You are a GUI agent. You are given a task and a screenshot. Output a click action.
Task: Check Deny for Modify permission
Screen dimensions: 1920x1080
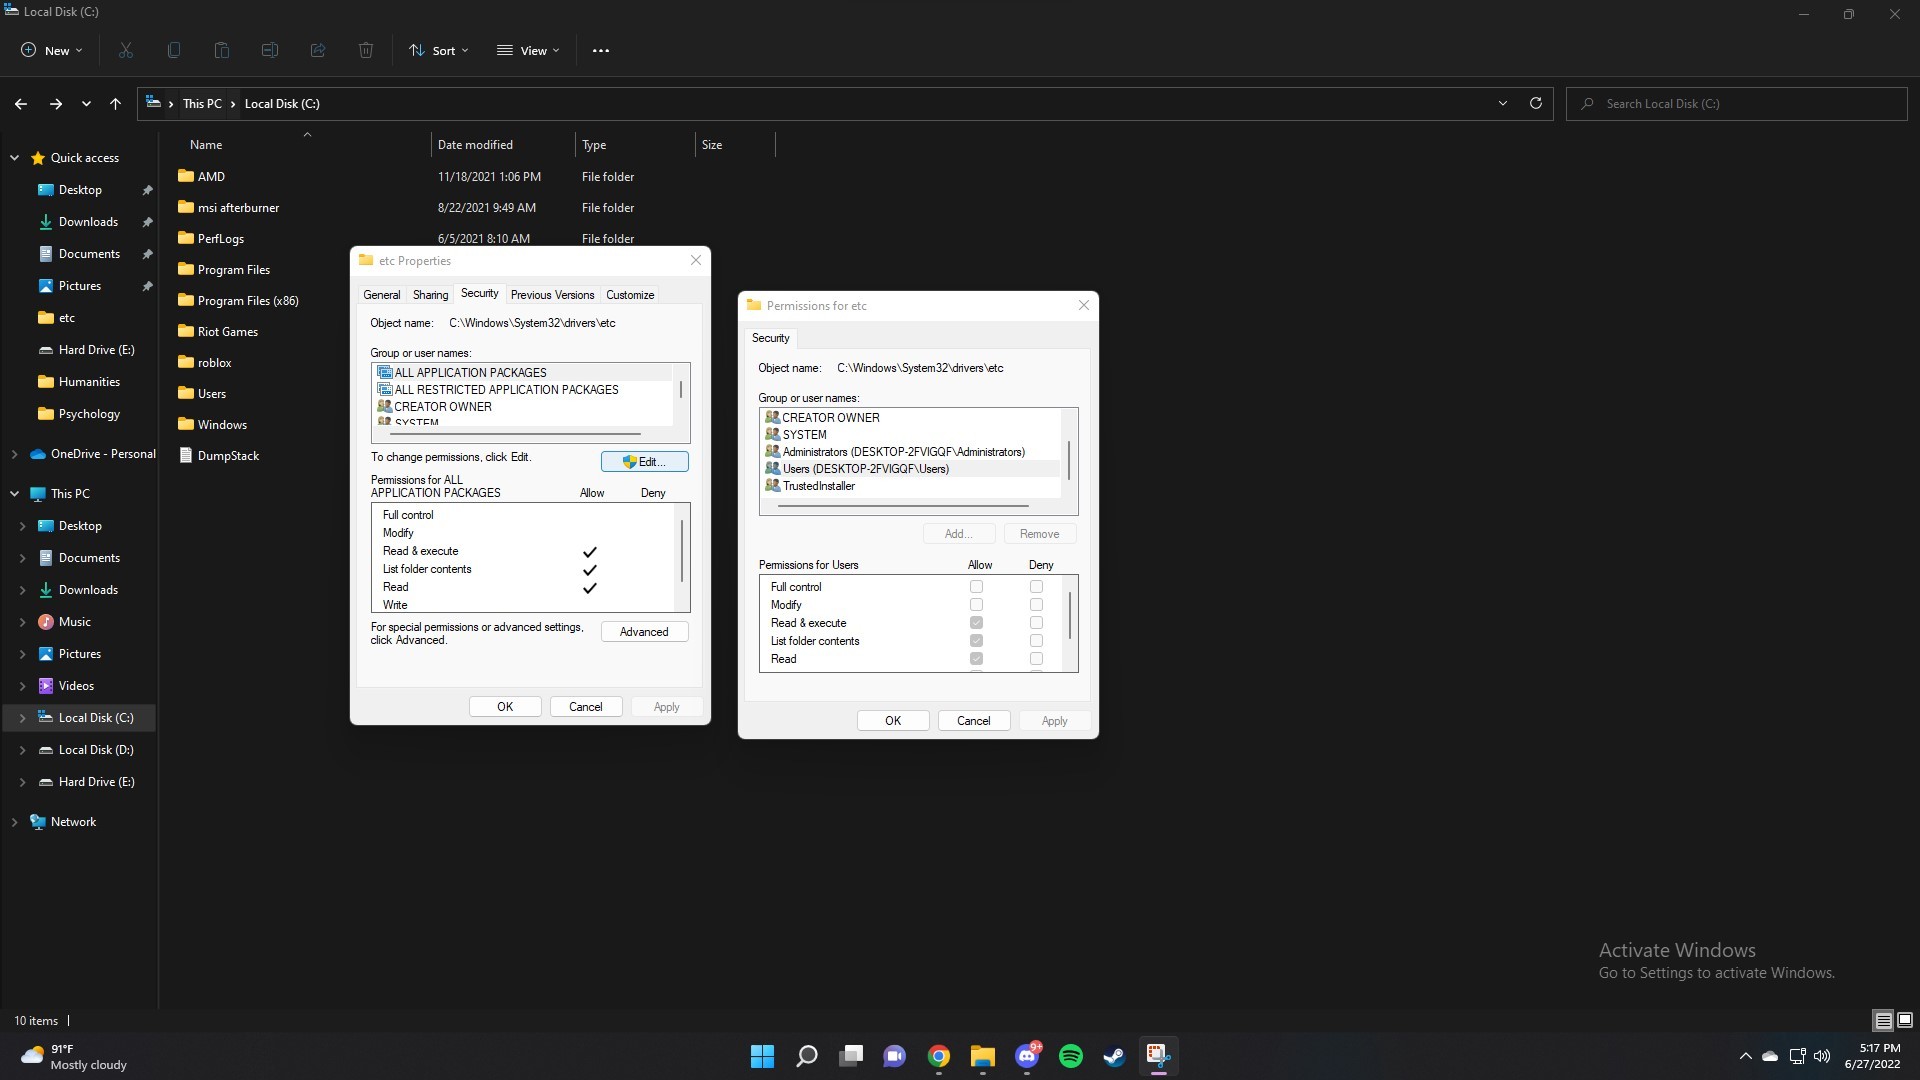(x=1036, y=605)
